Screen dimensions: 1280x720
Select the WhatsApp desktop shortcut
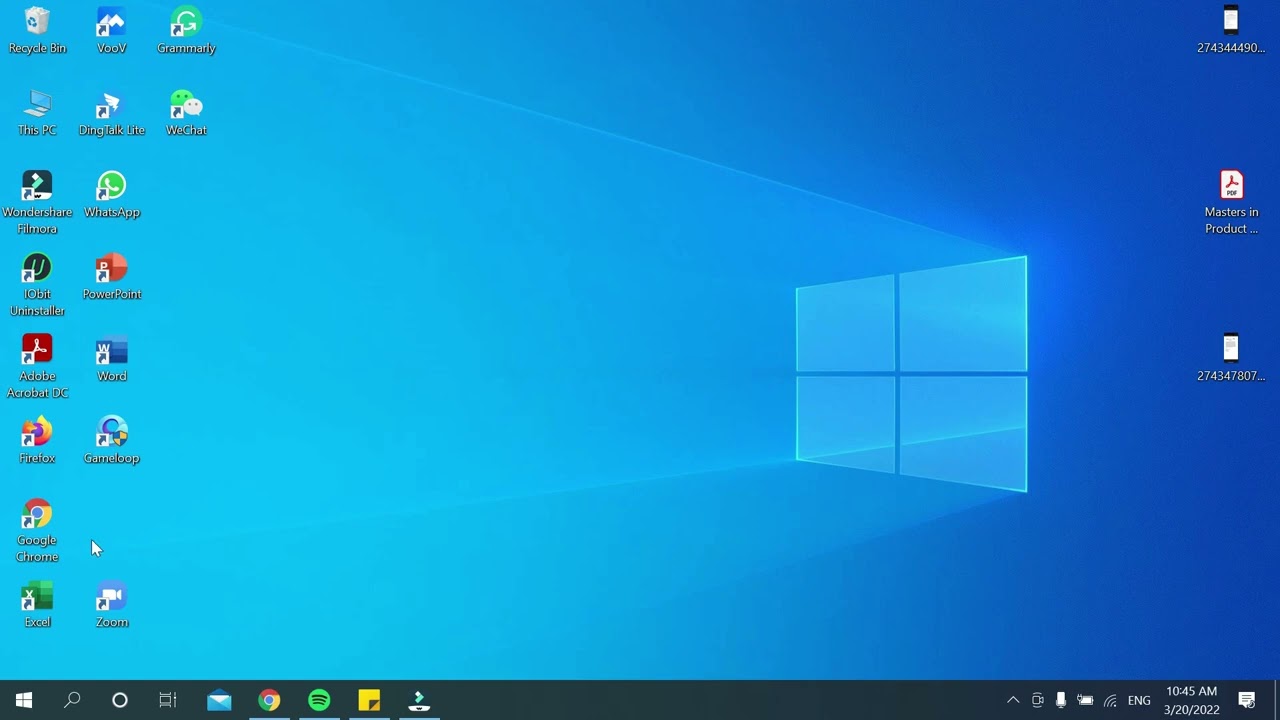(x=111, y=194)
